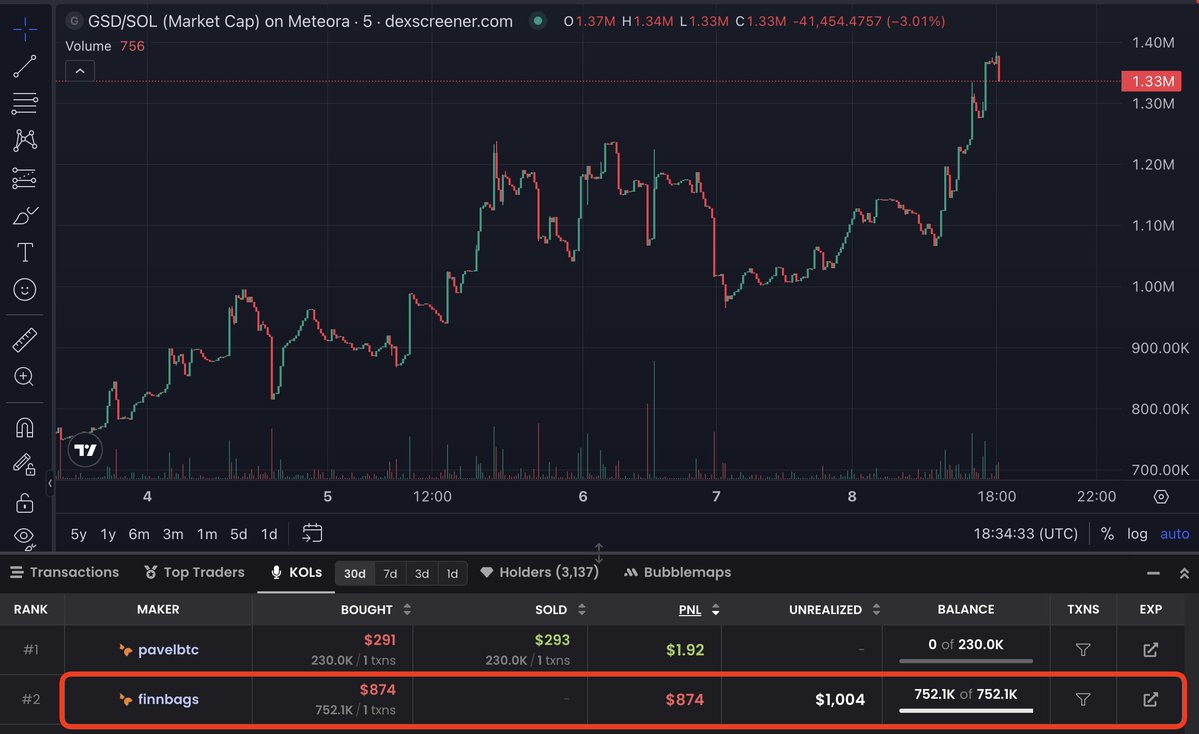Activate the zoom in tool
Image resolution: width=1199 pixels, height=734 pixels.
(x=24, y=376)
